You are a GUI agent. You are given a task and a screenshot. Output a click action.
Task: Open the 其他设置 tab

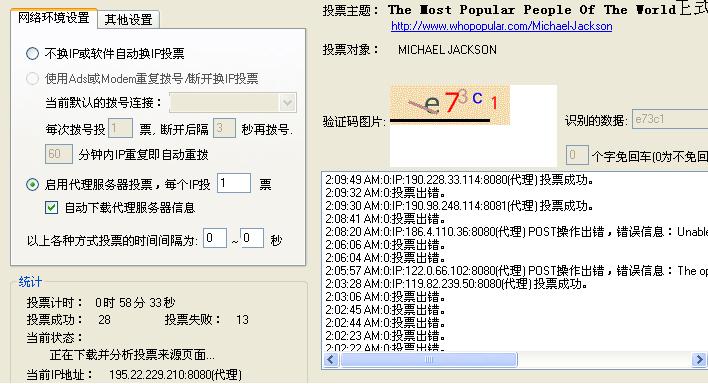click(x=129, y=19)
